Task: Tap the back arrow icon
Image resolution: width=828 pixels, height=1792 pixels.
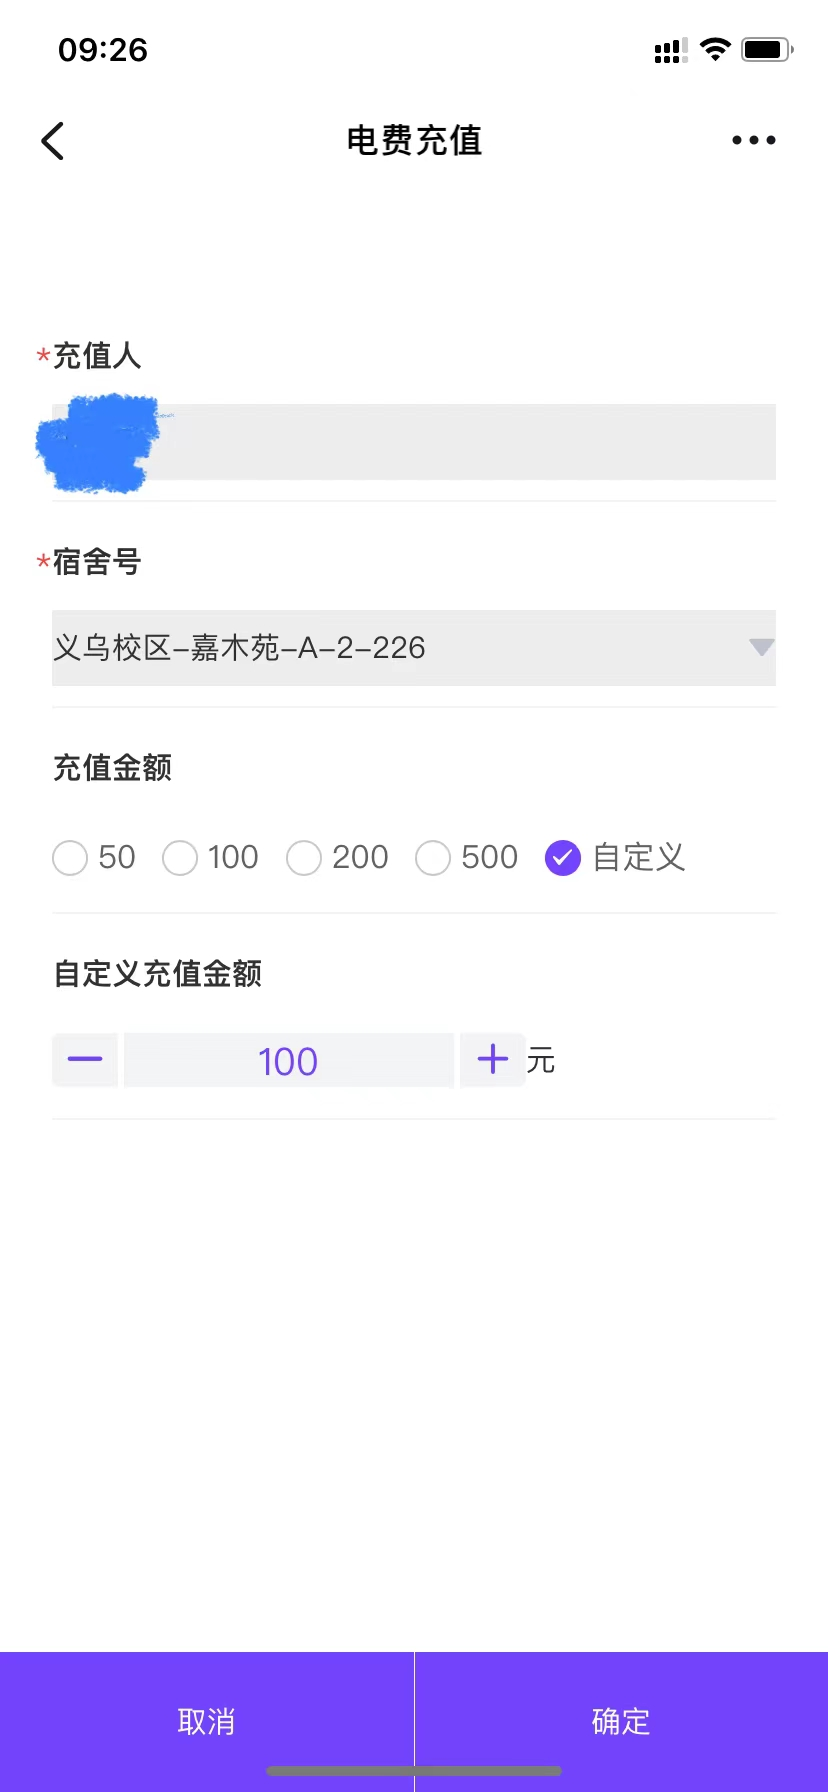Action: (54, 141)
